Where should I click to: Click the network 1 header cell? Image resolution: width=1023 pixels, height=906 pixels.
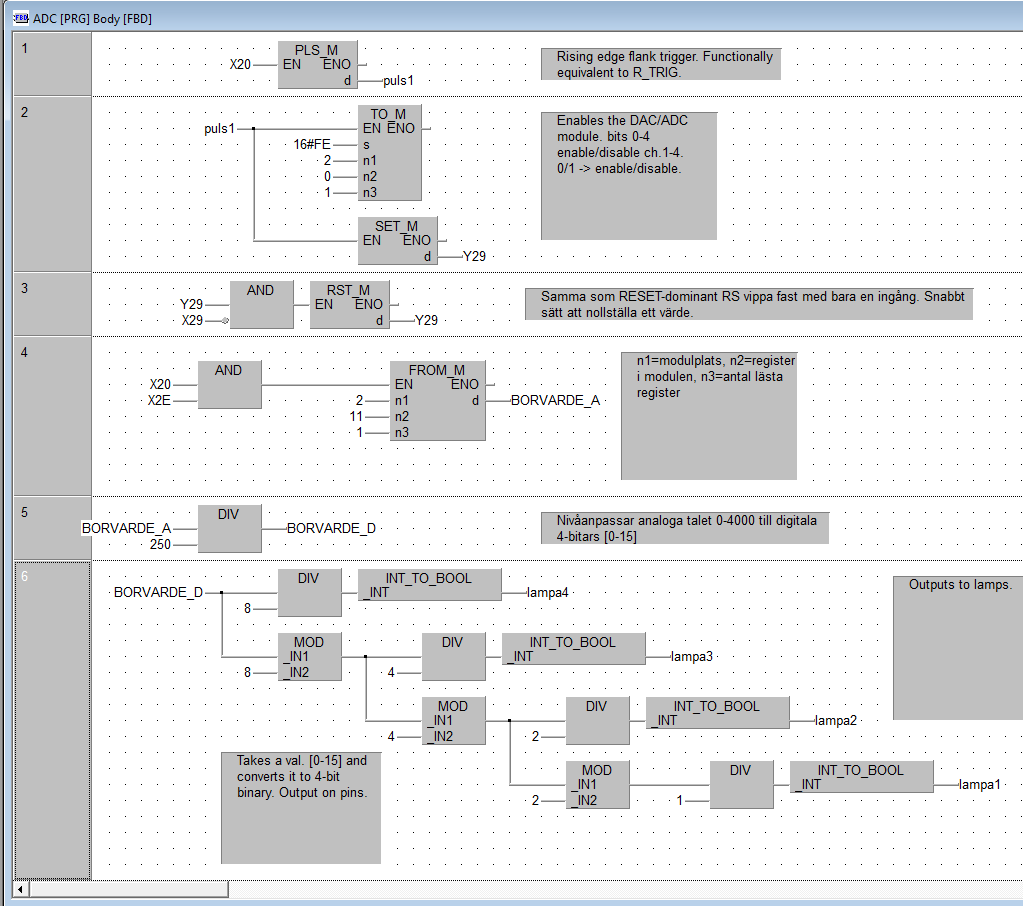point(53,64)
